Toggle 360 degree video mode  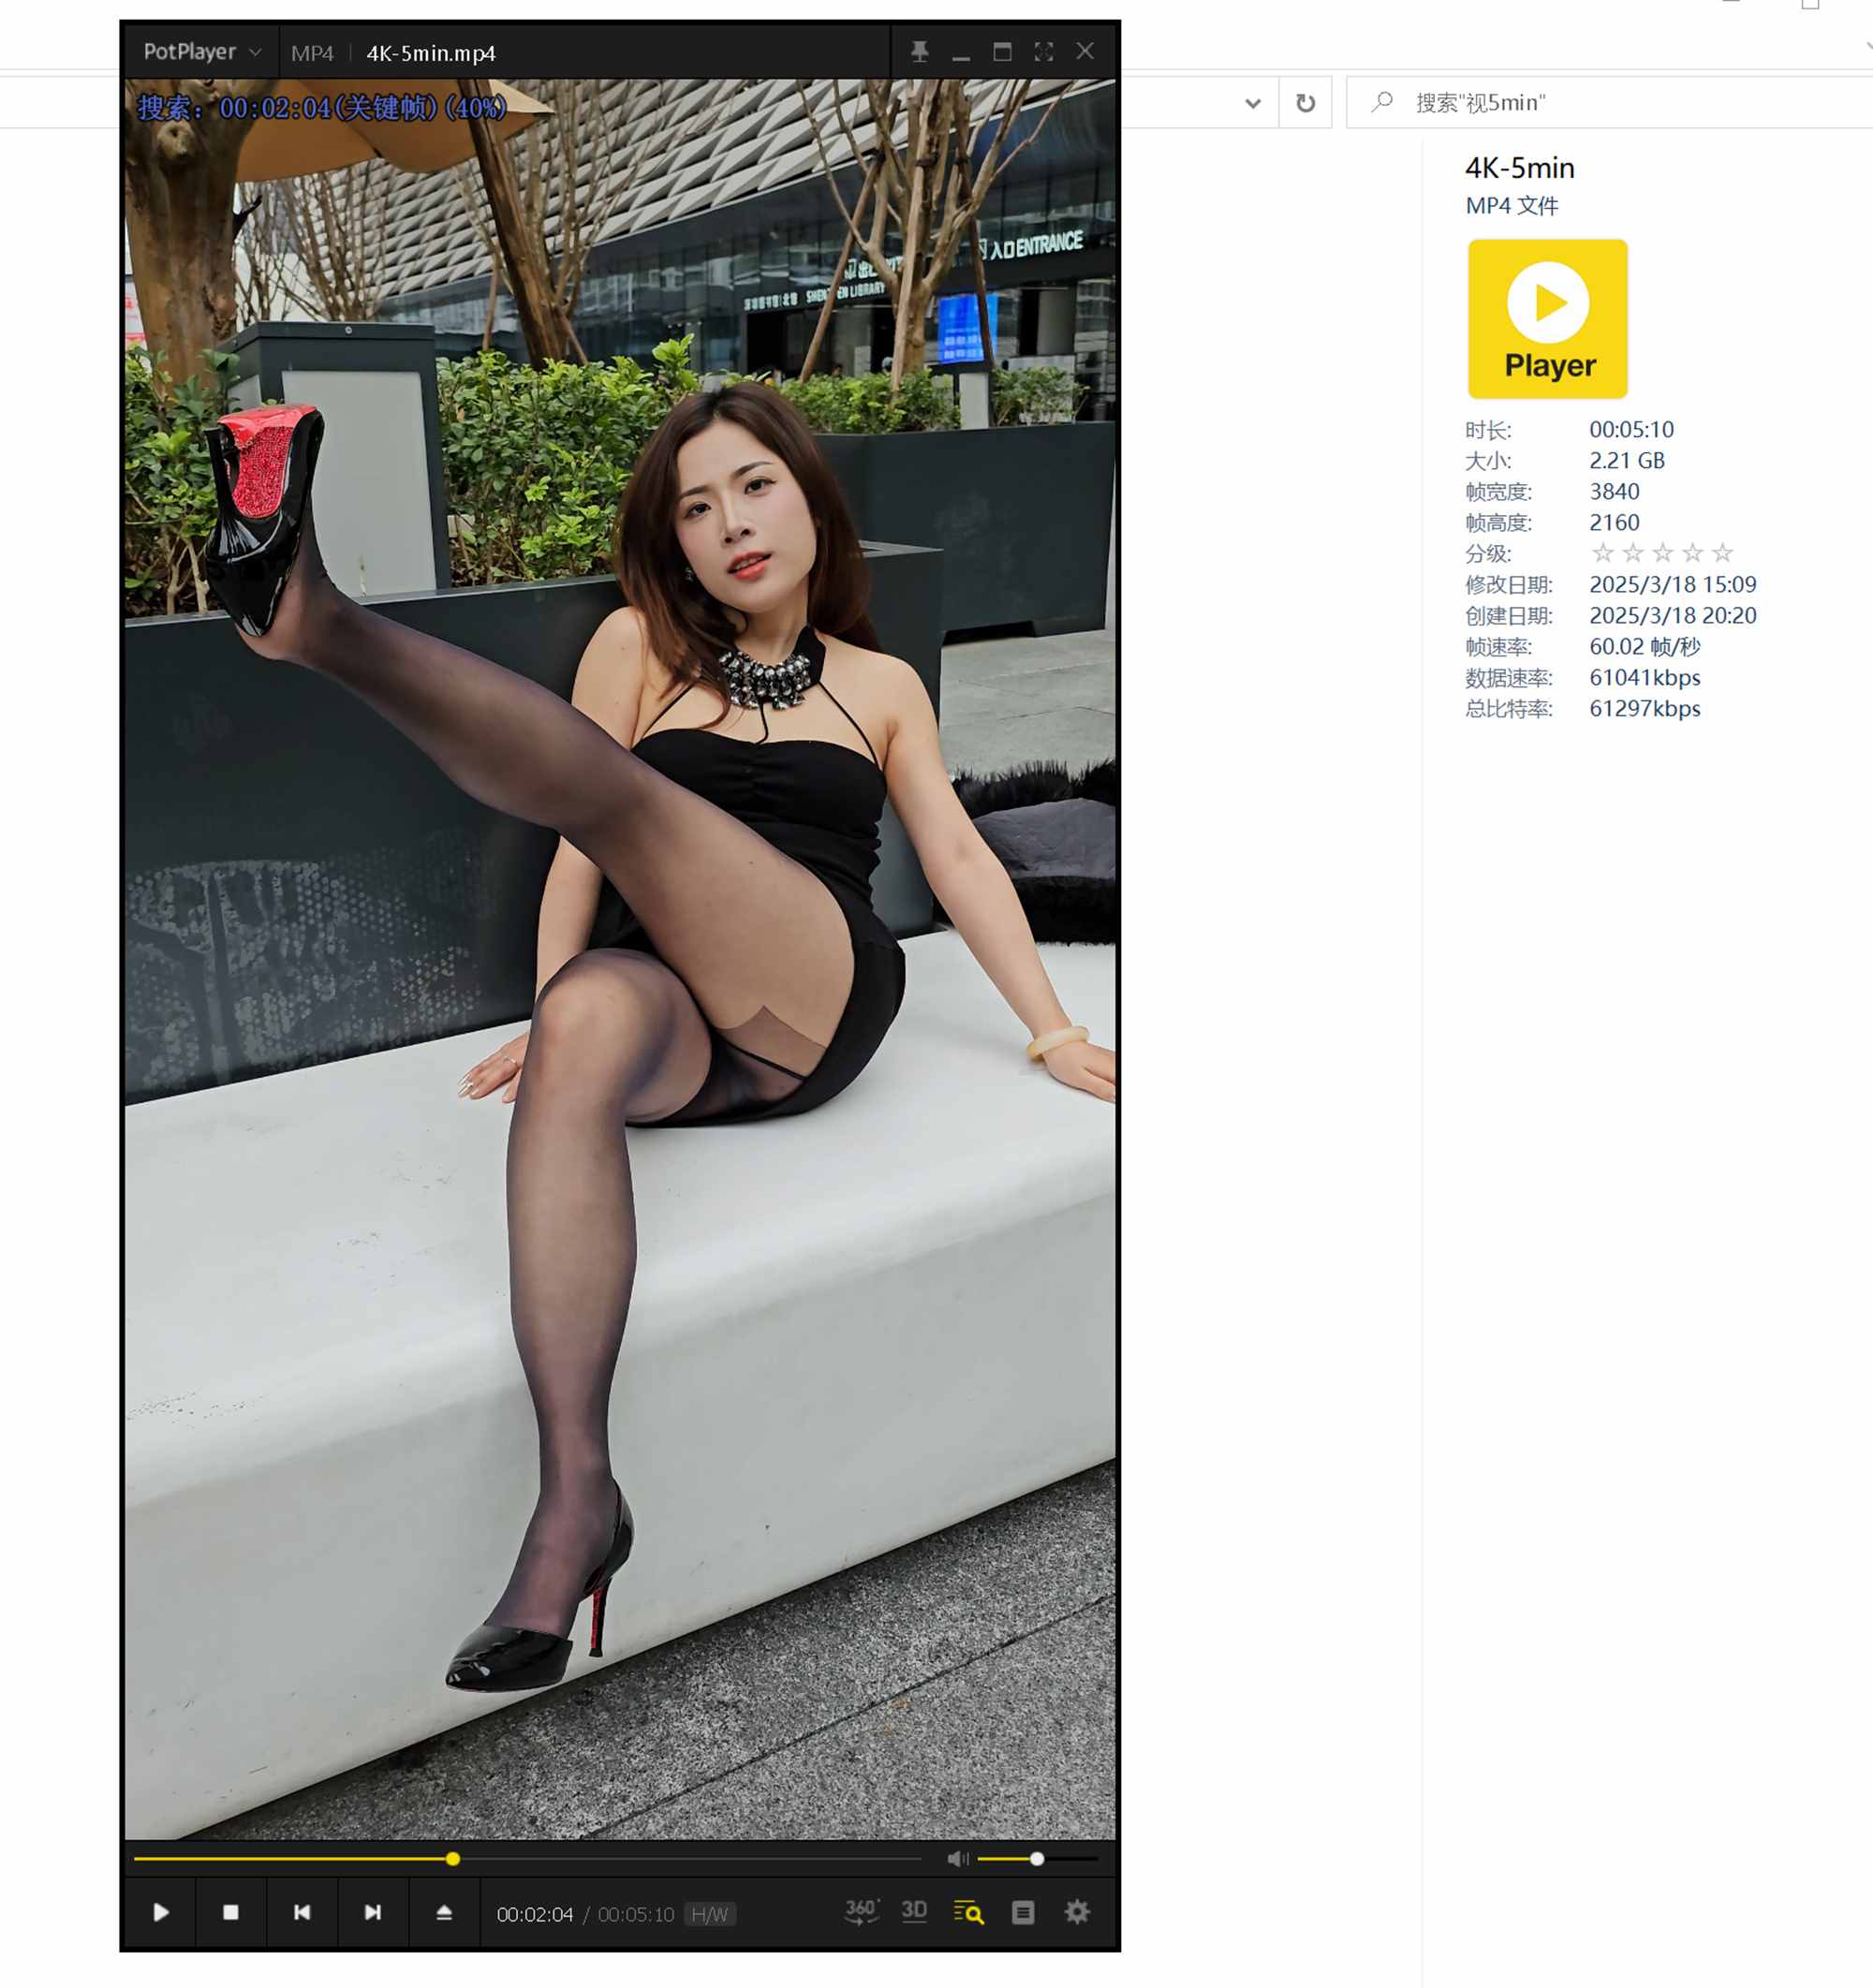861,1912
